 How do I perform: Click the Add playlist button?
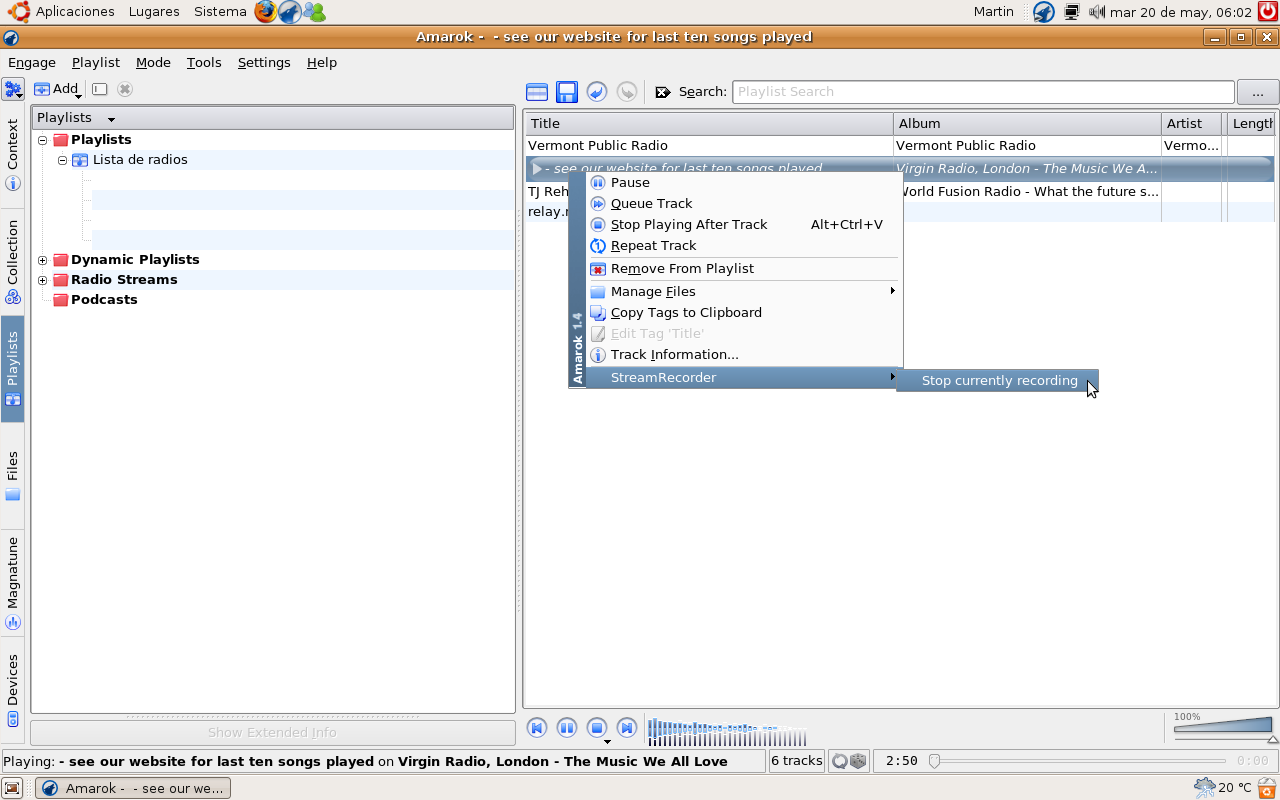click(57, 89)
